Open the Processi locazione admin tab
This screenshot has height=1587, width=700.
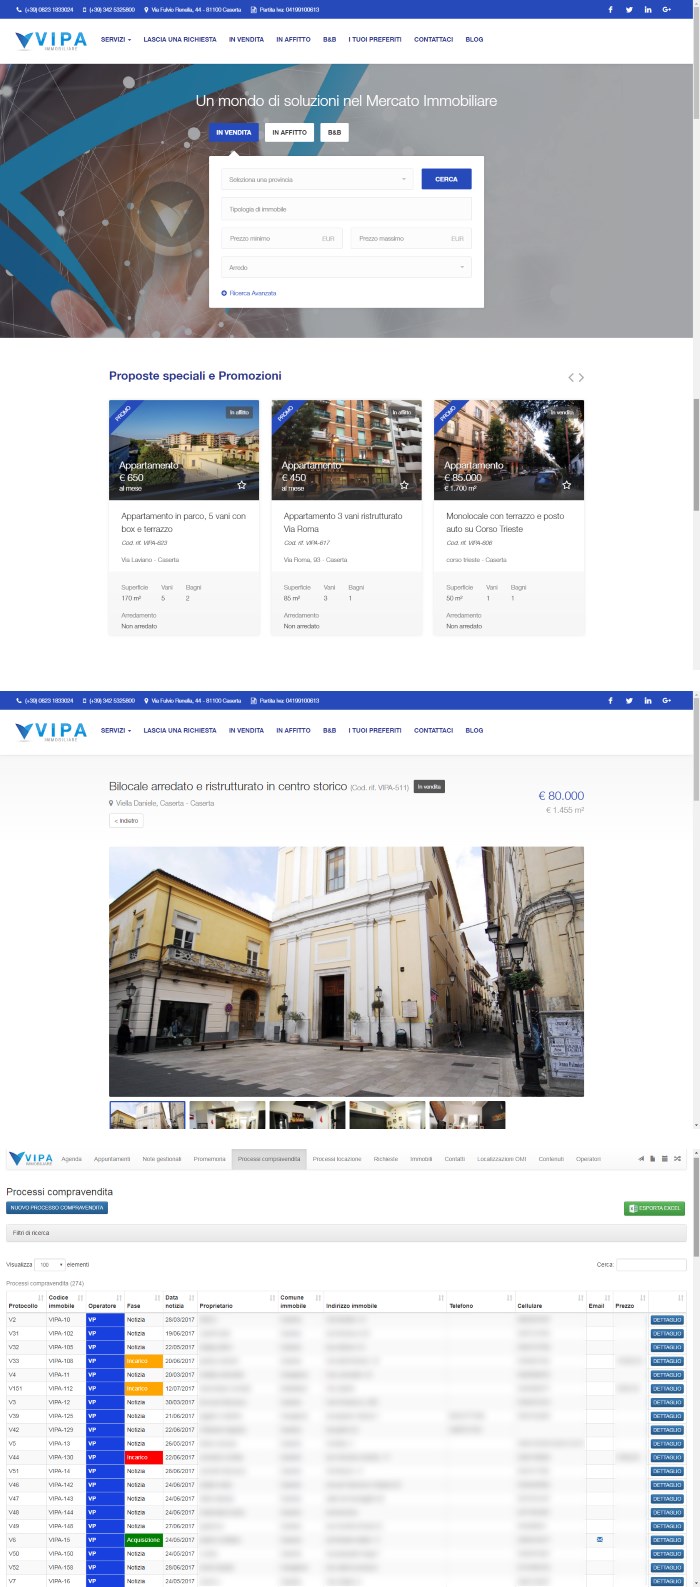point(337,1159)
